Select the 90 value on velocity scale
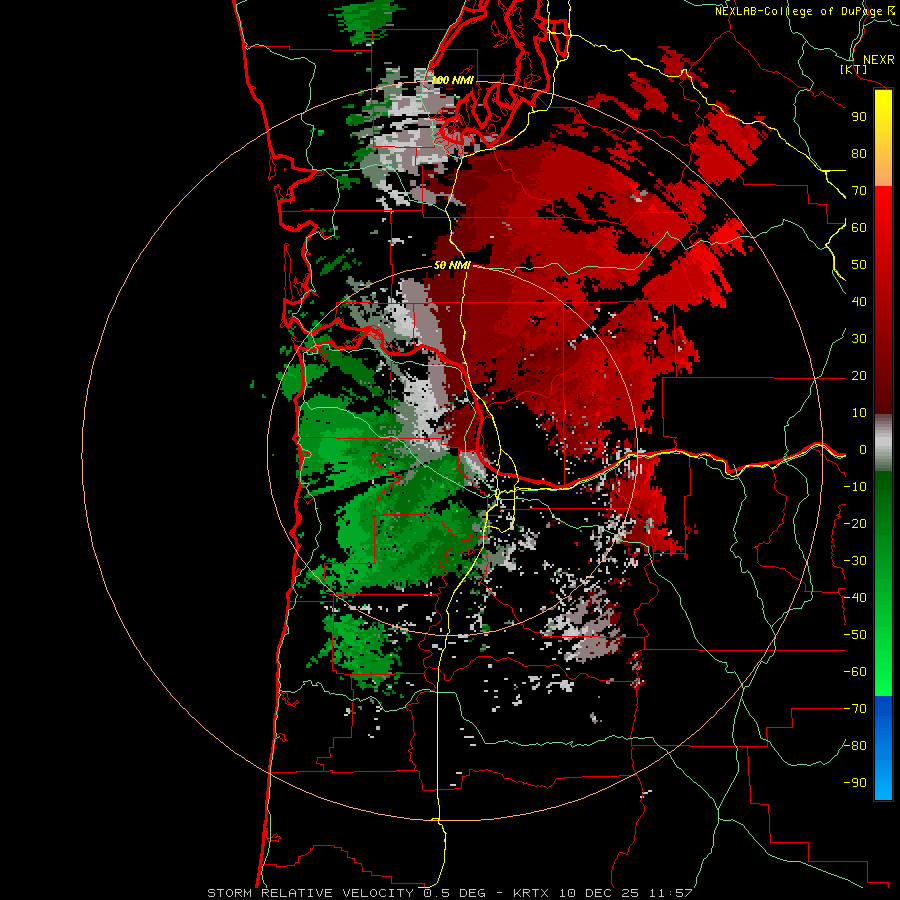 [859, 117]
